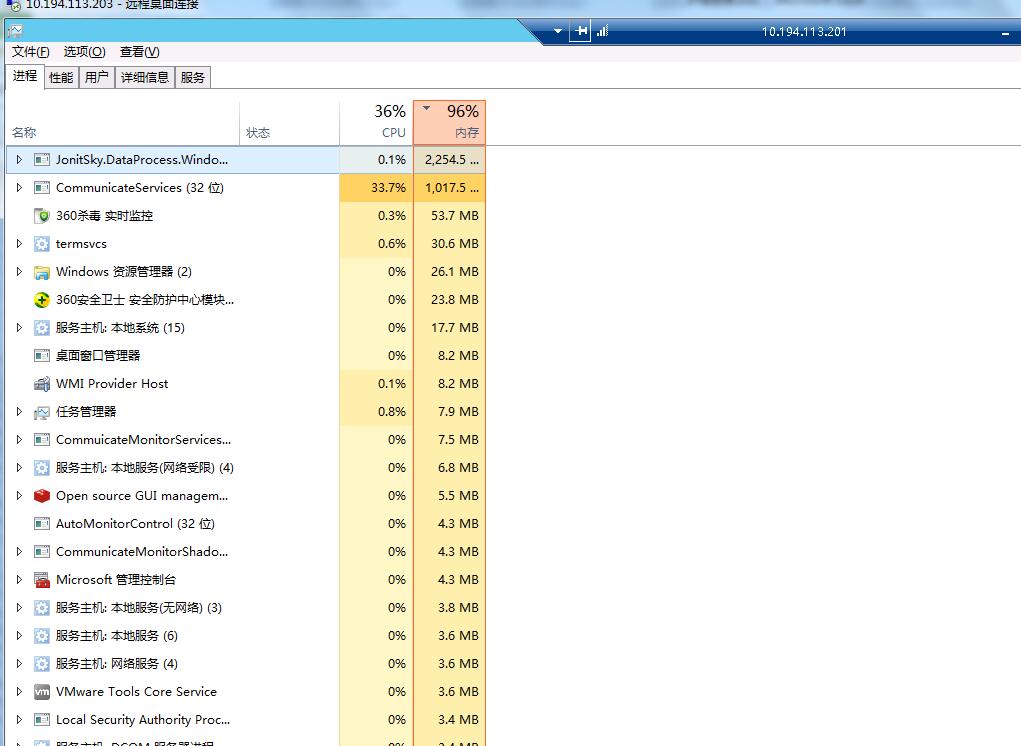Open the 选项(O) menu
Screen dimensions: 1021x746
[x=84, y=52]
